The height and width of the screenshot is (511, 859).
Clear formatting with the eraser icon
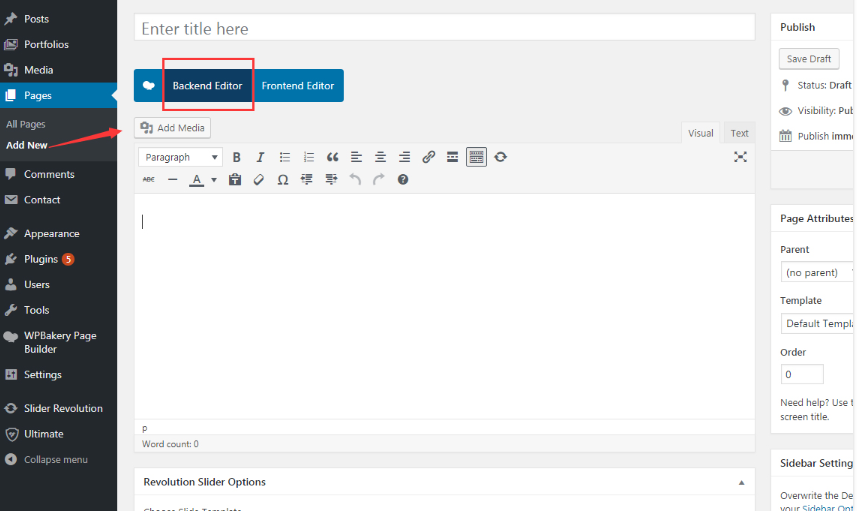259,180
